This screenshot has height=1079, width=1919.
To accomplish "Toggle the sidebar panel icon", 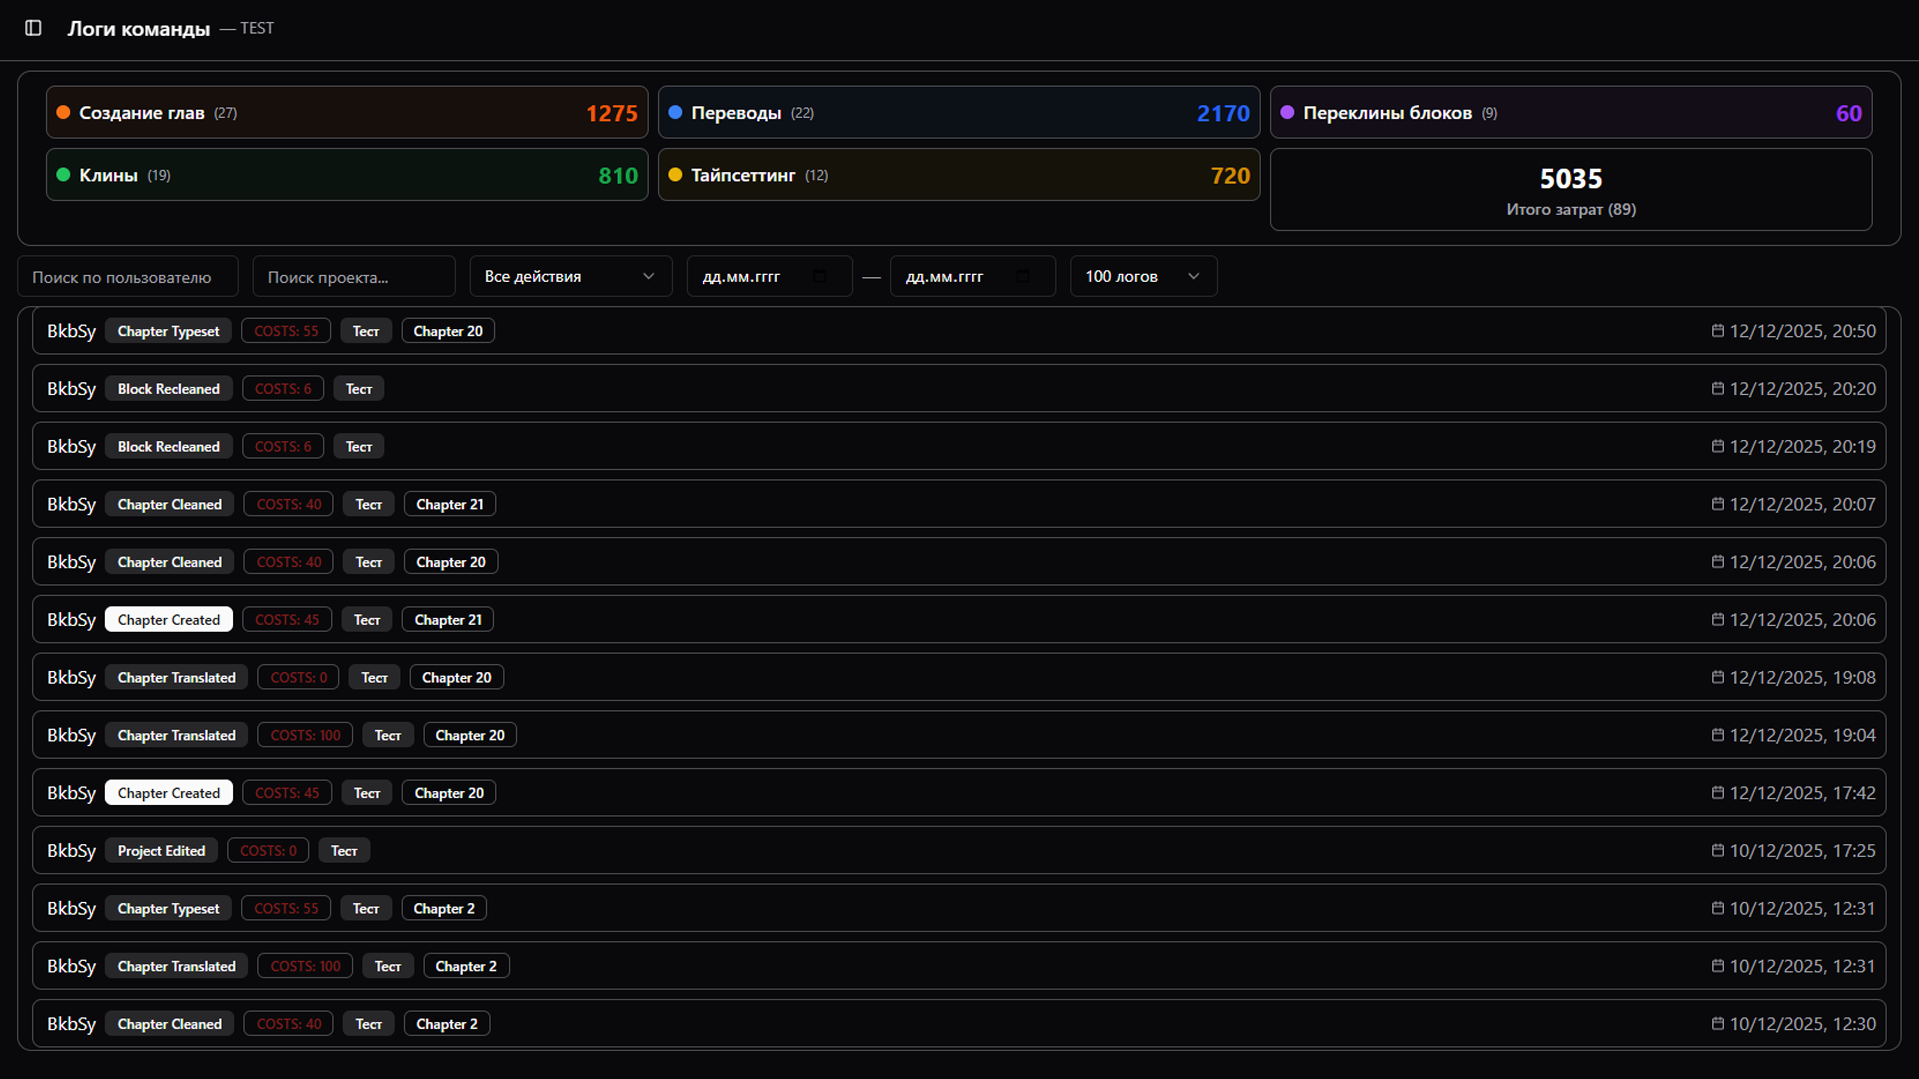I will point(33,28).
